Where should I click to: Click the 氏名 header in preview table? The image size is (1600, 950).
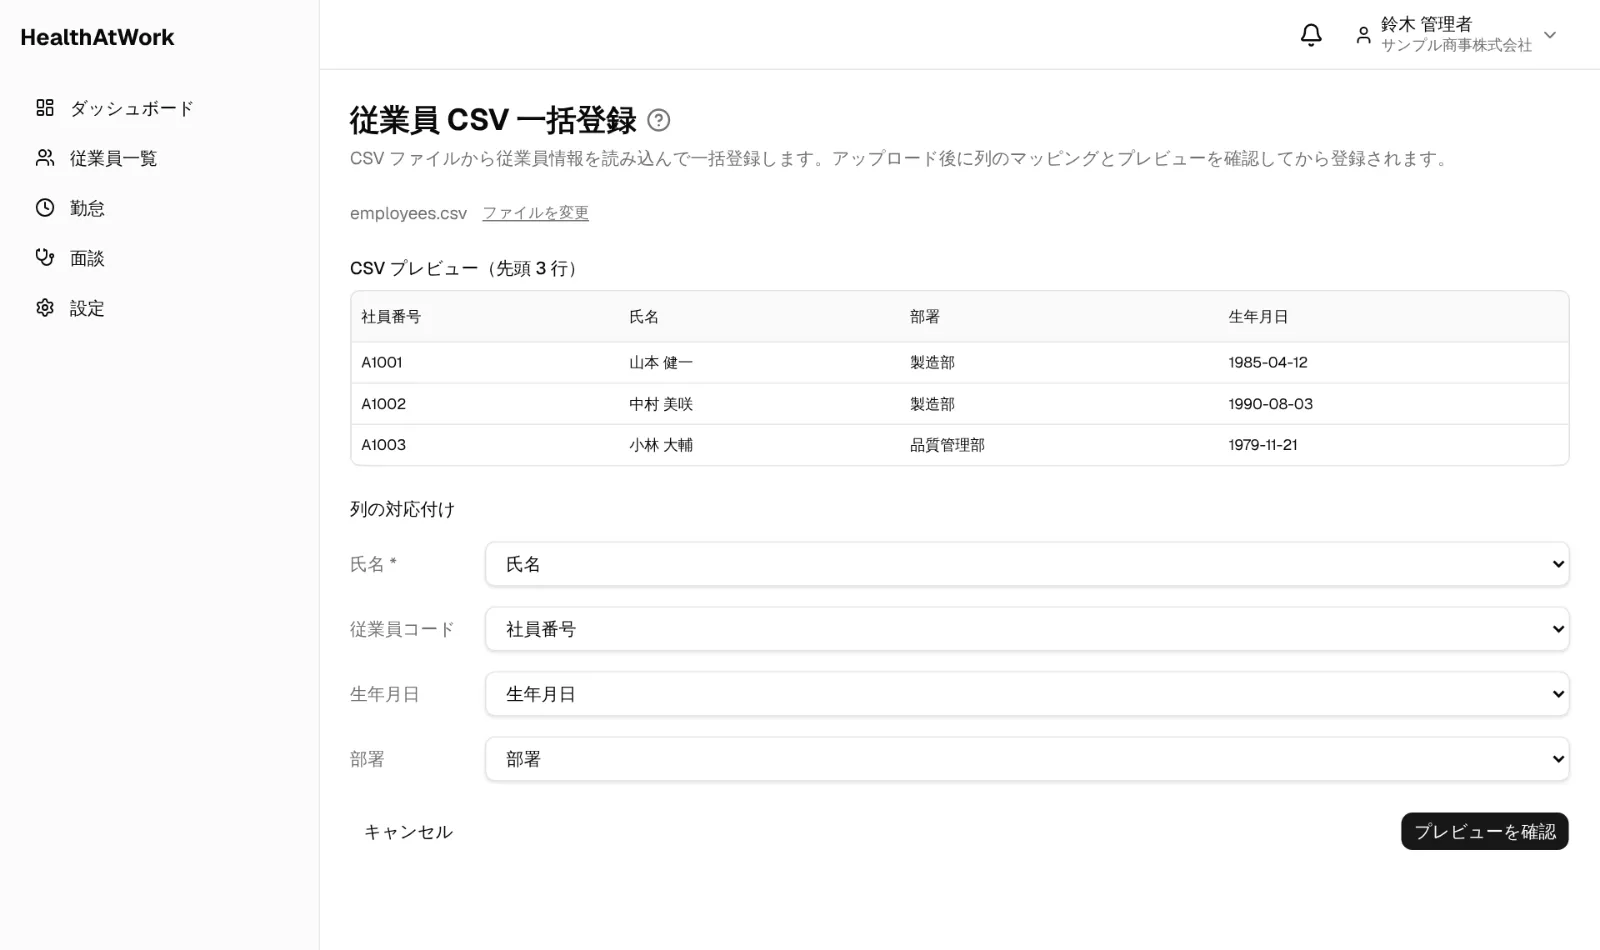tap(644, 317)
